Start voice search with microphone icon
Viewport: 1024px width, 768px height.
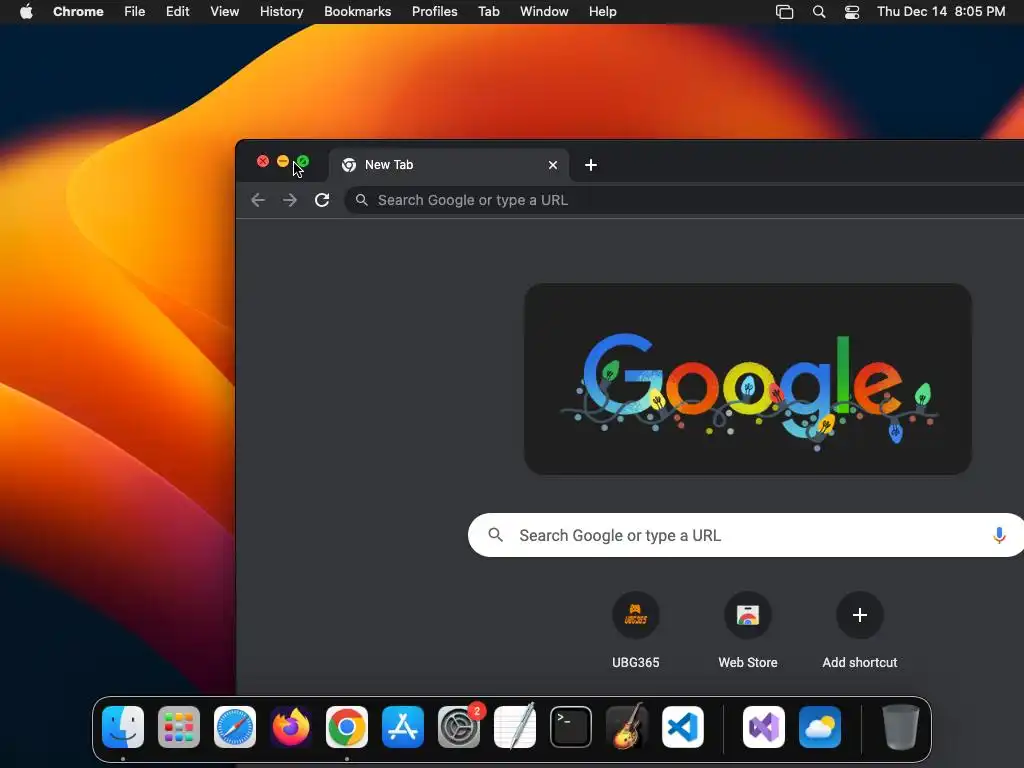pos(999,536)
